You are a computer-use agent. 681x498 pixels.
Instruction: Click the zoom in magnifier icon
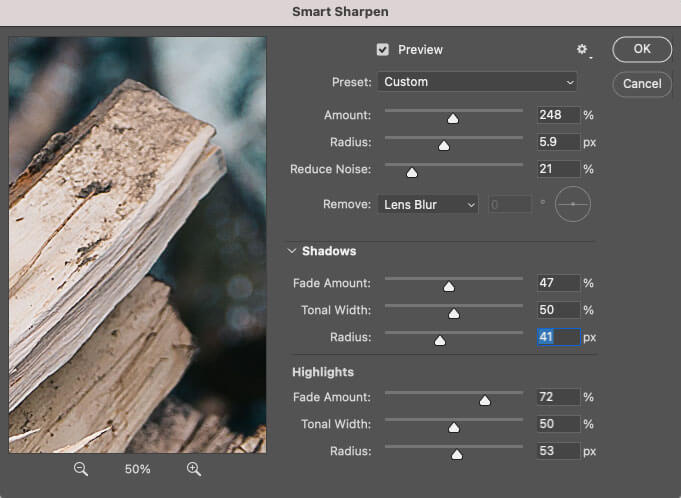[x=193, y=469]
